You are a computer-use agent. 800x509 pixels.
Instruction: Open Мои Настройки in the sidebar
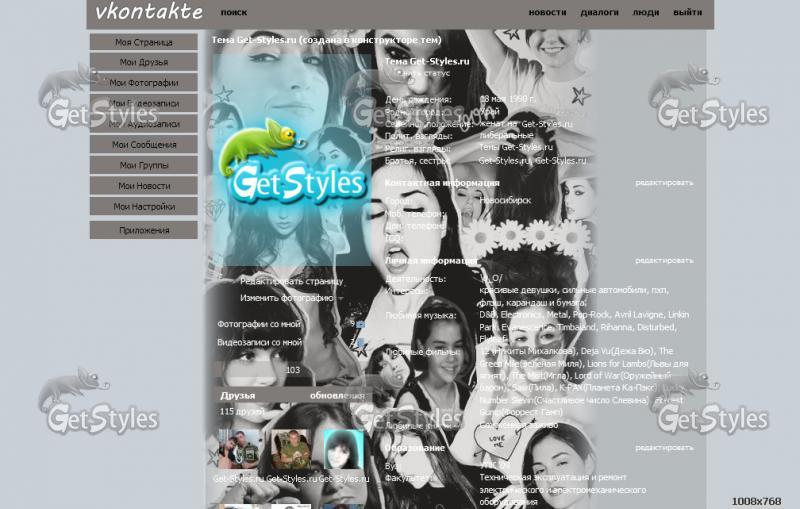coord(143,207)
